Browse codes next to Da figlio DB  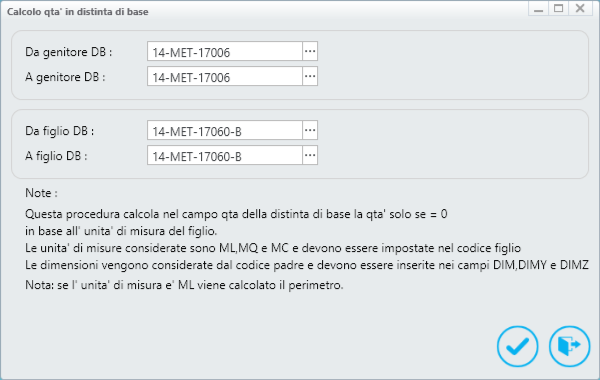click(310, 130)
